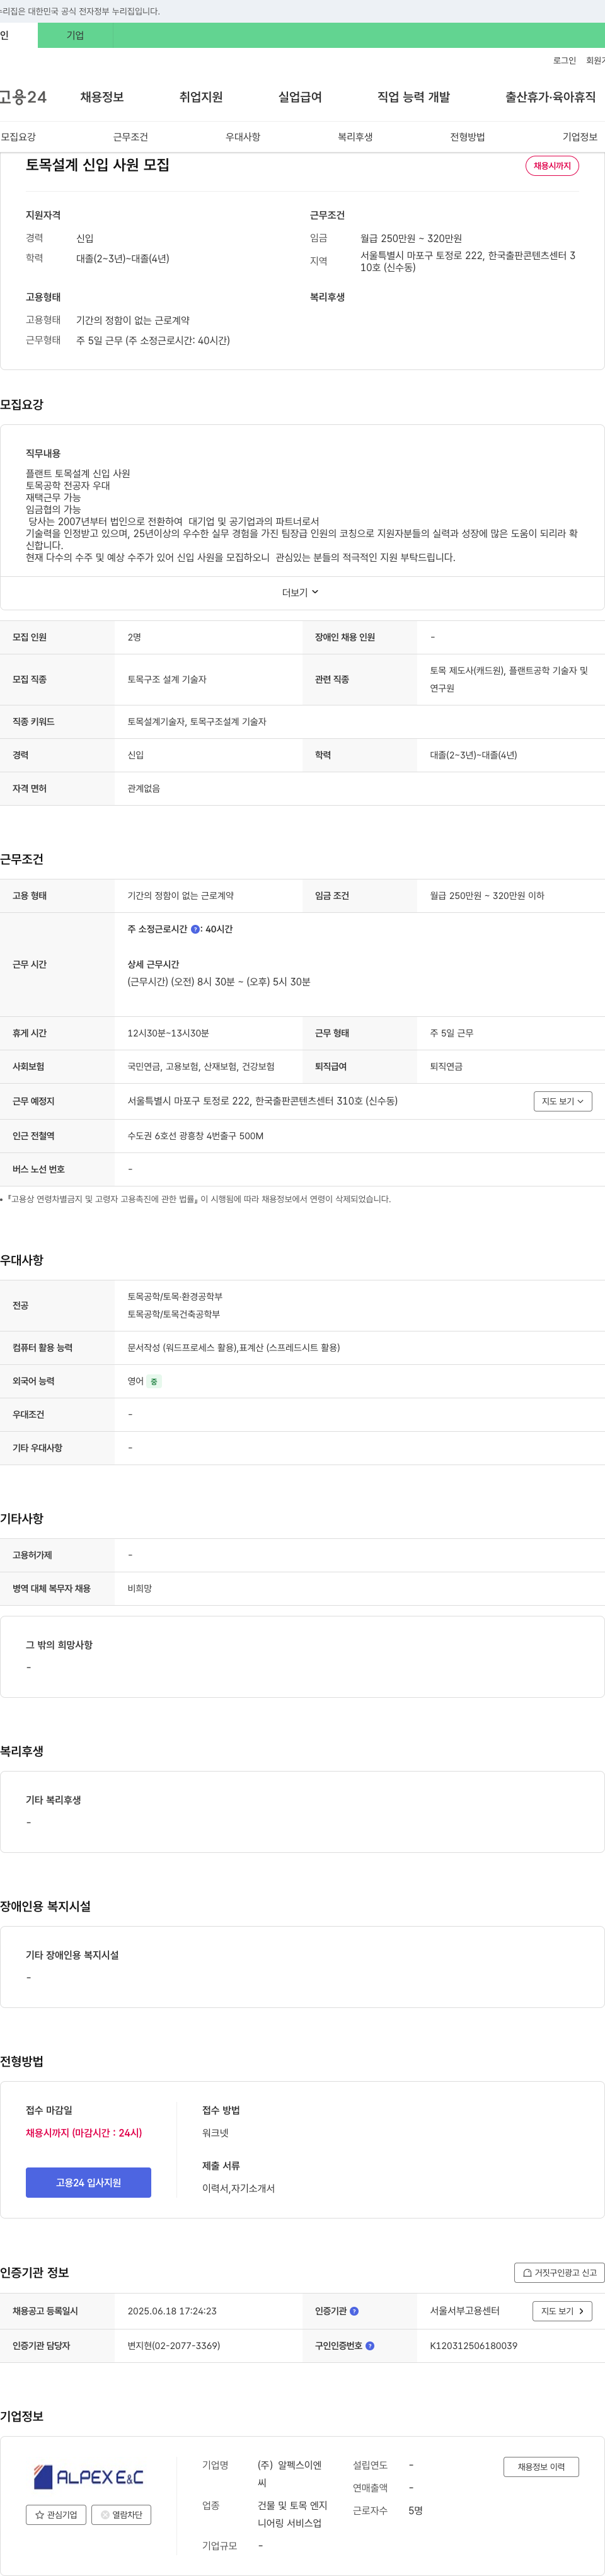Jump to 모집요강 section tab
This screenshot has height=2576, width=605.
18,137
